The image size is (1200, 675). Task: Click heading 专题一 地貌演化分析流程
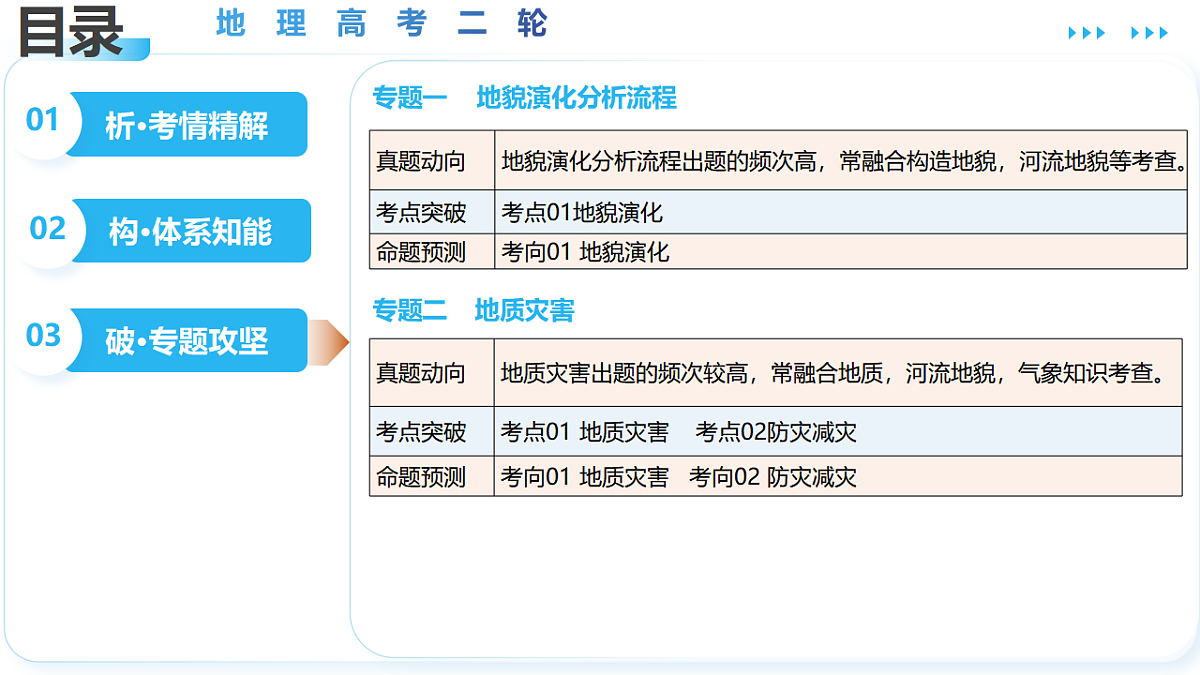(525, 97)
